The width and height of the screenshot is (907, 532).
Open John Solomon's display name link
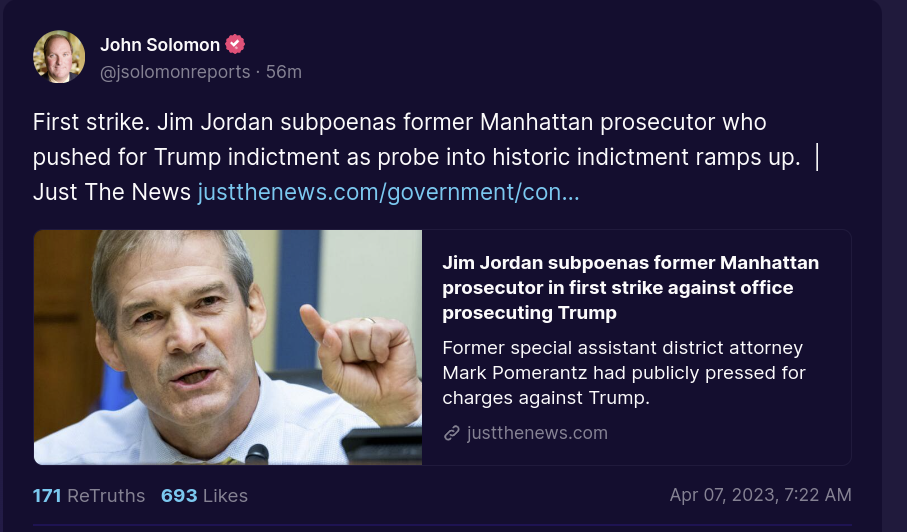(x=160, y=44)
